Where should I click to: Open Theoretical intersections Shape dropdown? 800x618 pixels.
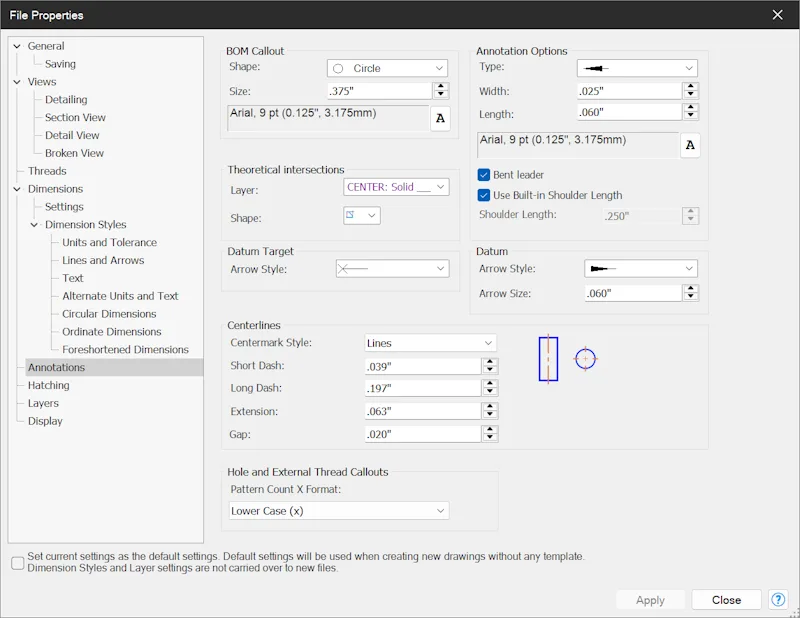coord(362,215)
